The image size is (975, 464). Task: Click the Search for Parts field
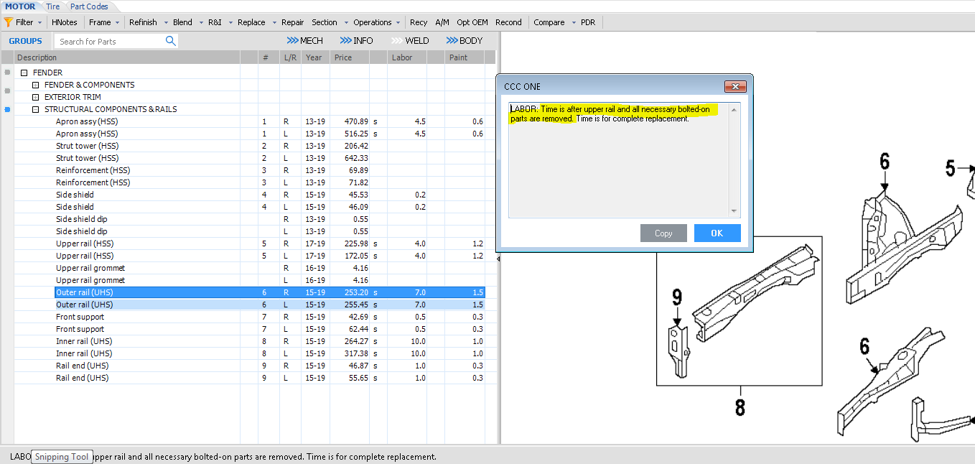pos(108,41)
